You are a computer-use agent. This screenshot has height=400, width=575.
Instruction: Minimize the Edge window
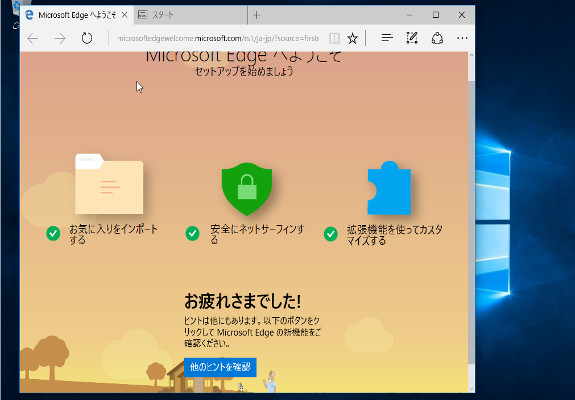[x=410, y=15]
